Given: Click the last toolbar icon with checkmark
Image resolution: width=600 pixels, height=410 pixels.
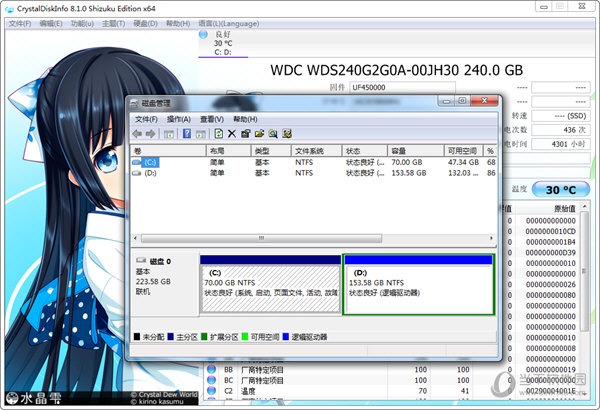Looking at the screenshot, I should 287,134.
